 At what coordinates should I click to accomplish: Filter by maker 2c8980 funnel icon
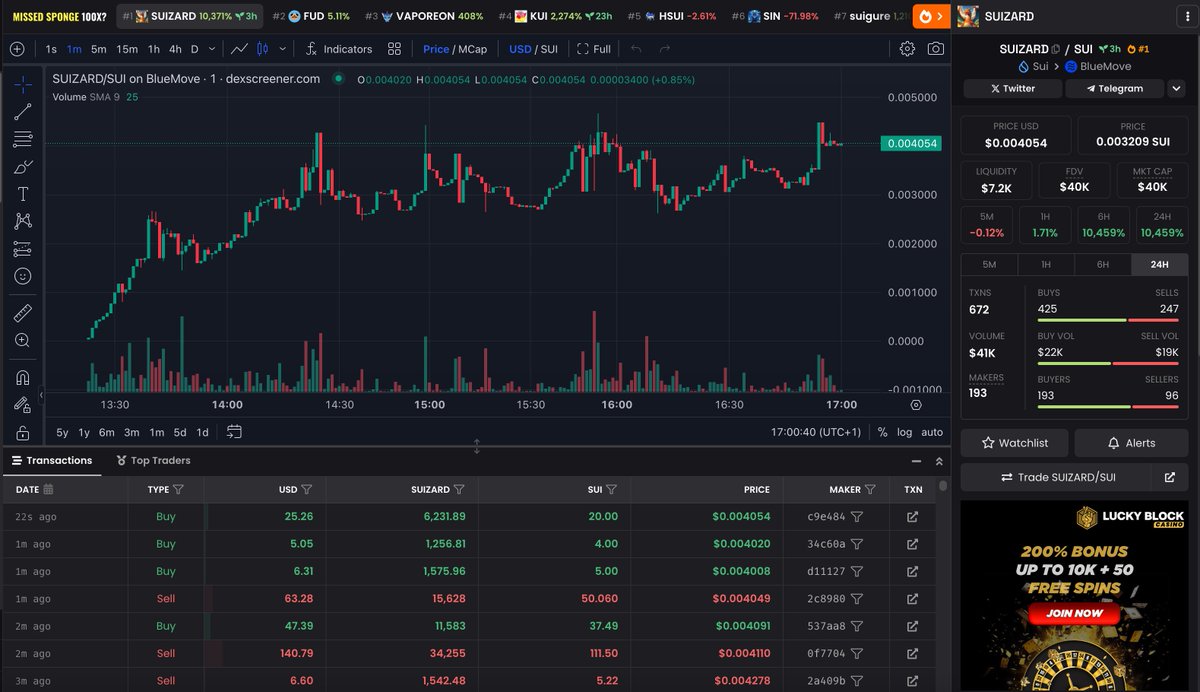coord(857,599)
